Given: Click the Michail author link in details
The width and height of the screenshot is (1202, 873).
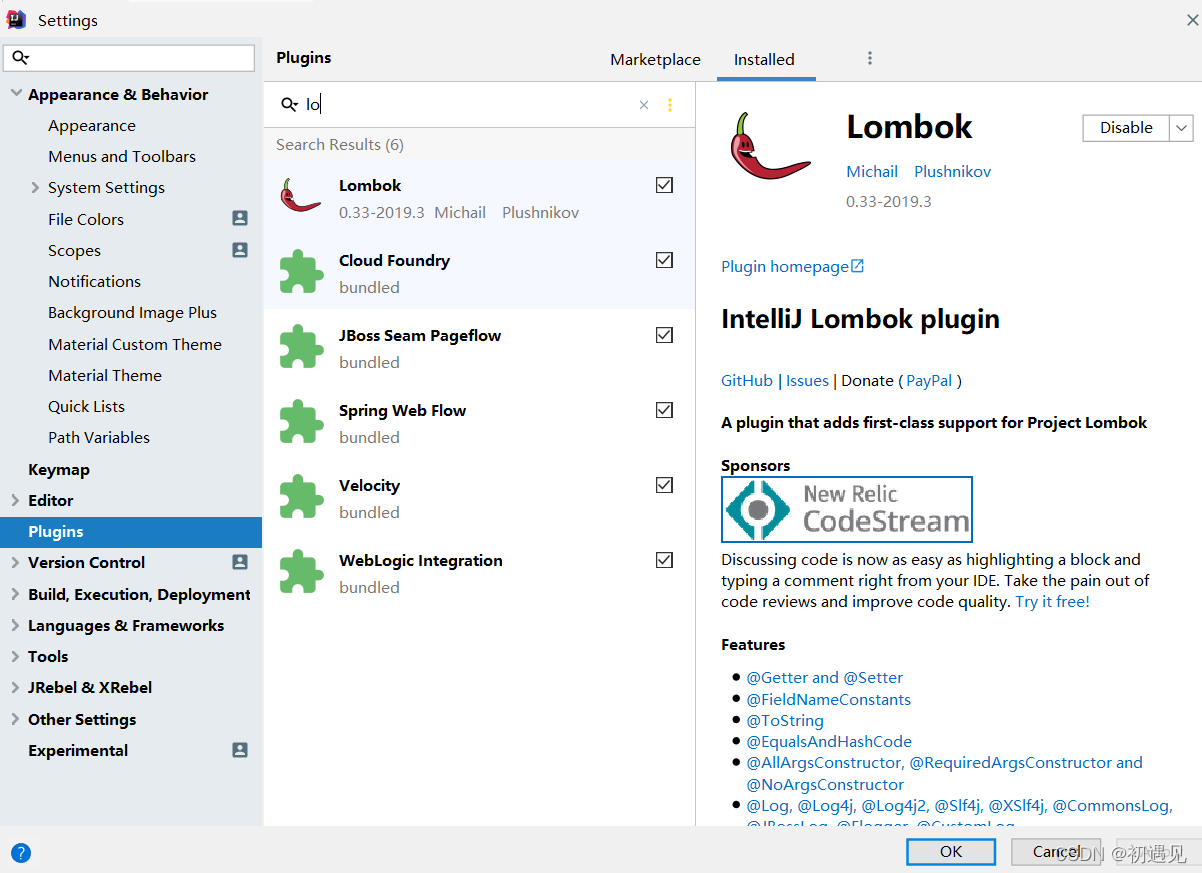Looking at the screenshot, I should pyautogui.click(x=872, y=171).
